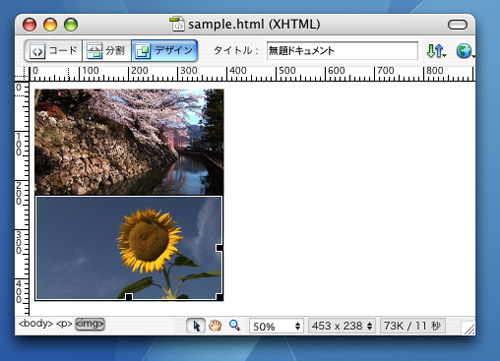Click the sunflower image

129,248
